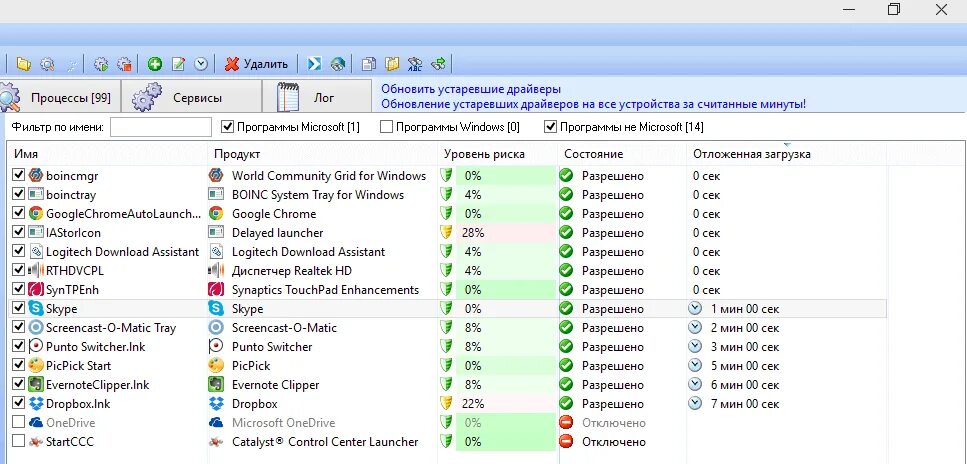Open the driver update link mentioning считанные минуты
Image resolution: width=967 pixels, height=464 pixels.
(593, 104)
